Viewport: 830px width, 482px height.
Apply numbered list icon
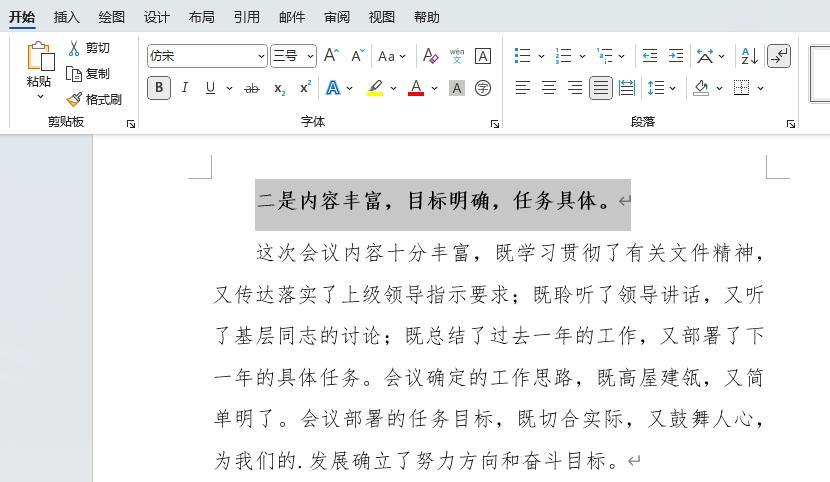click(x=563, y=56)
